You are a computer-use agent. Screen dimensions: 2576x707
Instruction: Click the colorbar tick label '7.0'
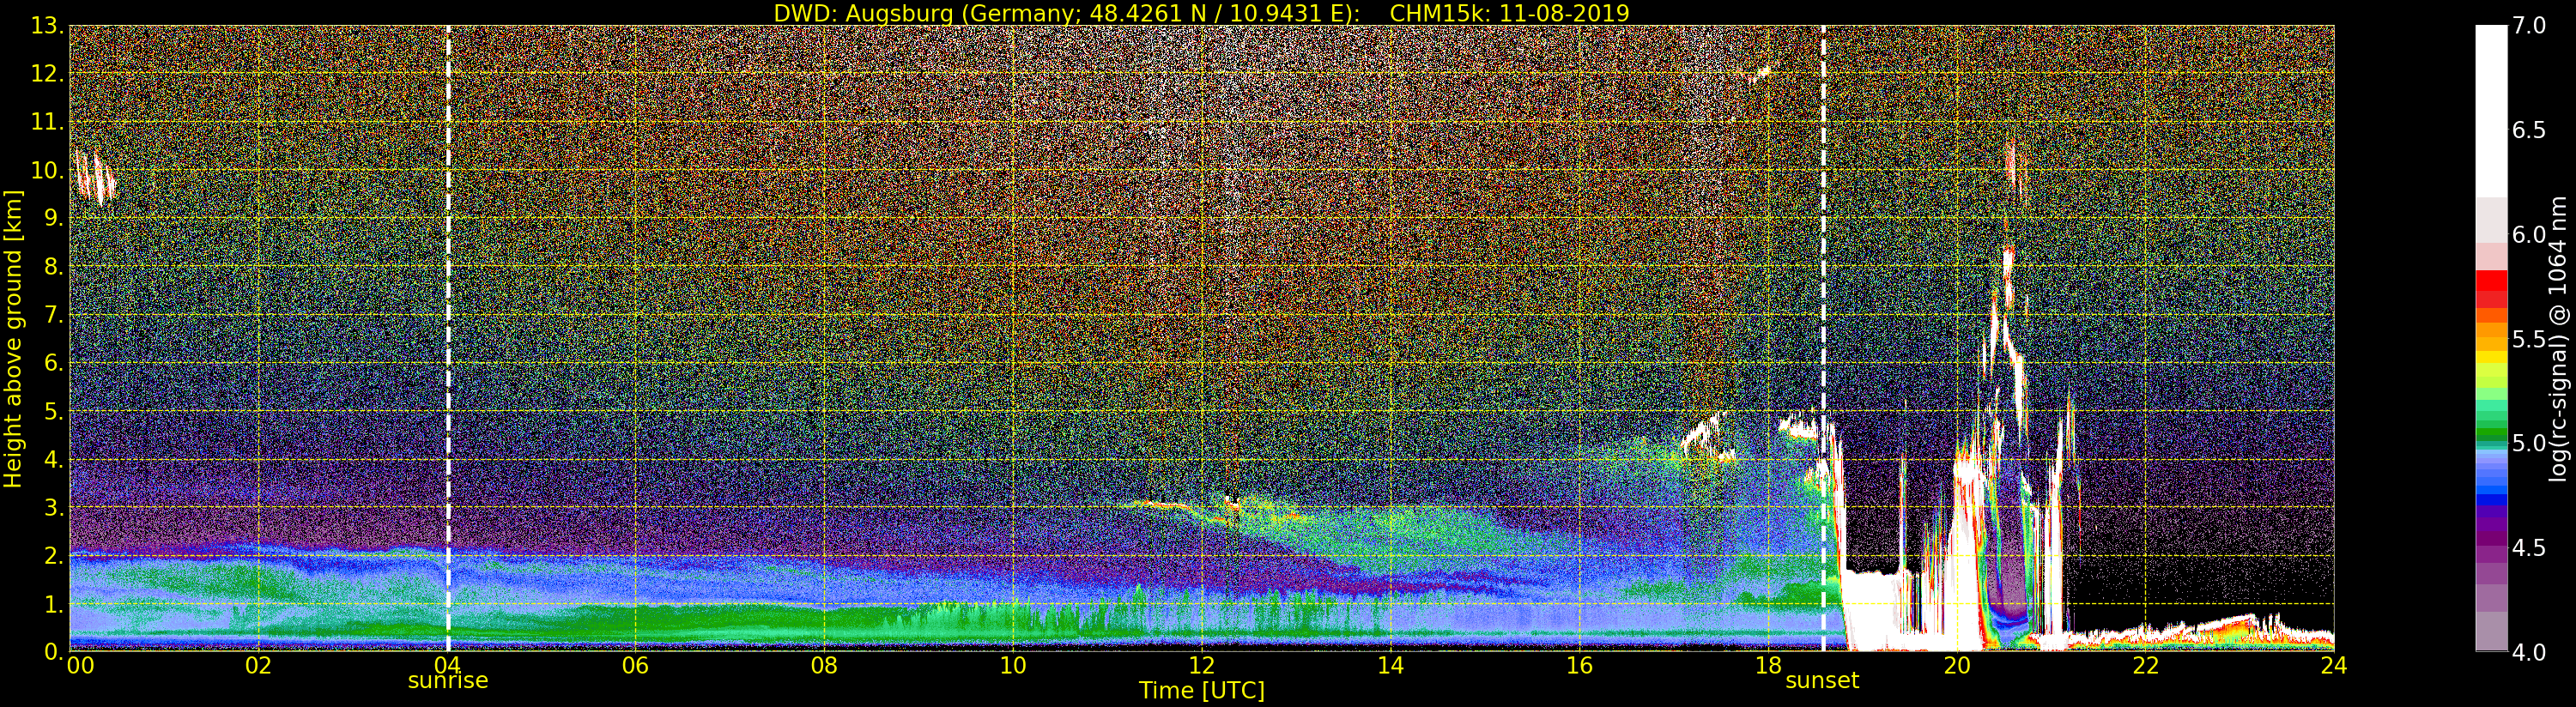2529,26
